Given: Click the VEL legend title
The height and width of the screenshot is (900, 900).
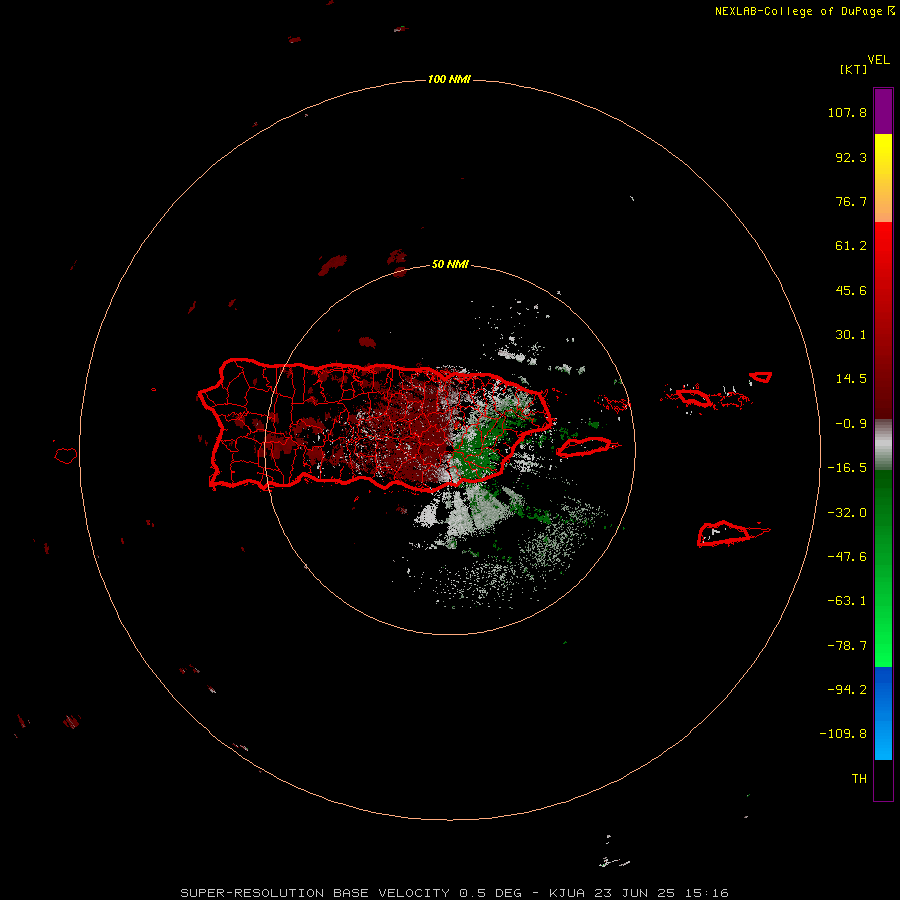Looking at the screenshot, I should pyautogui.click(x=879, y=60).
